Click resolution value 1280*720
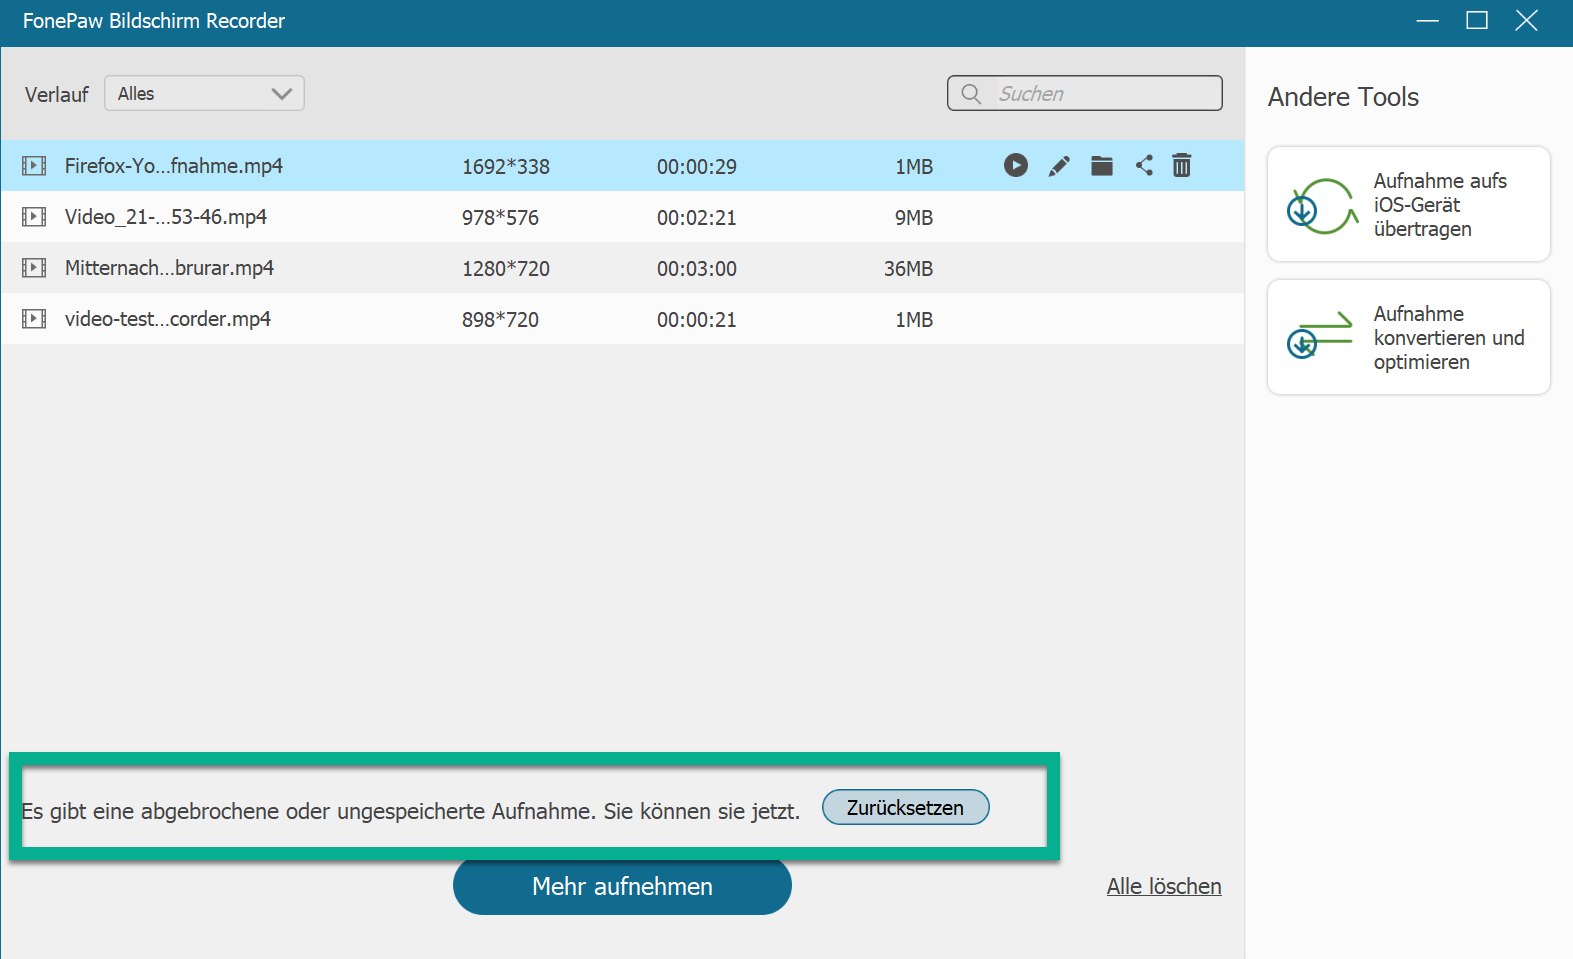Image resolution: width=1573 pixels, height=959 pixels. 506,269
